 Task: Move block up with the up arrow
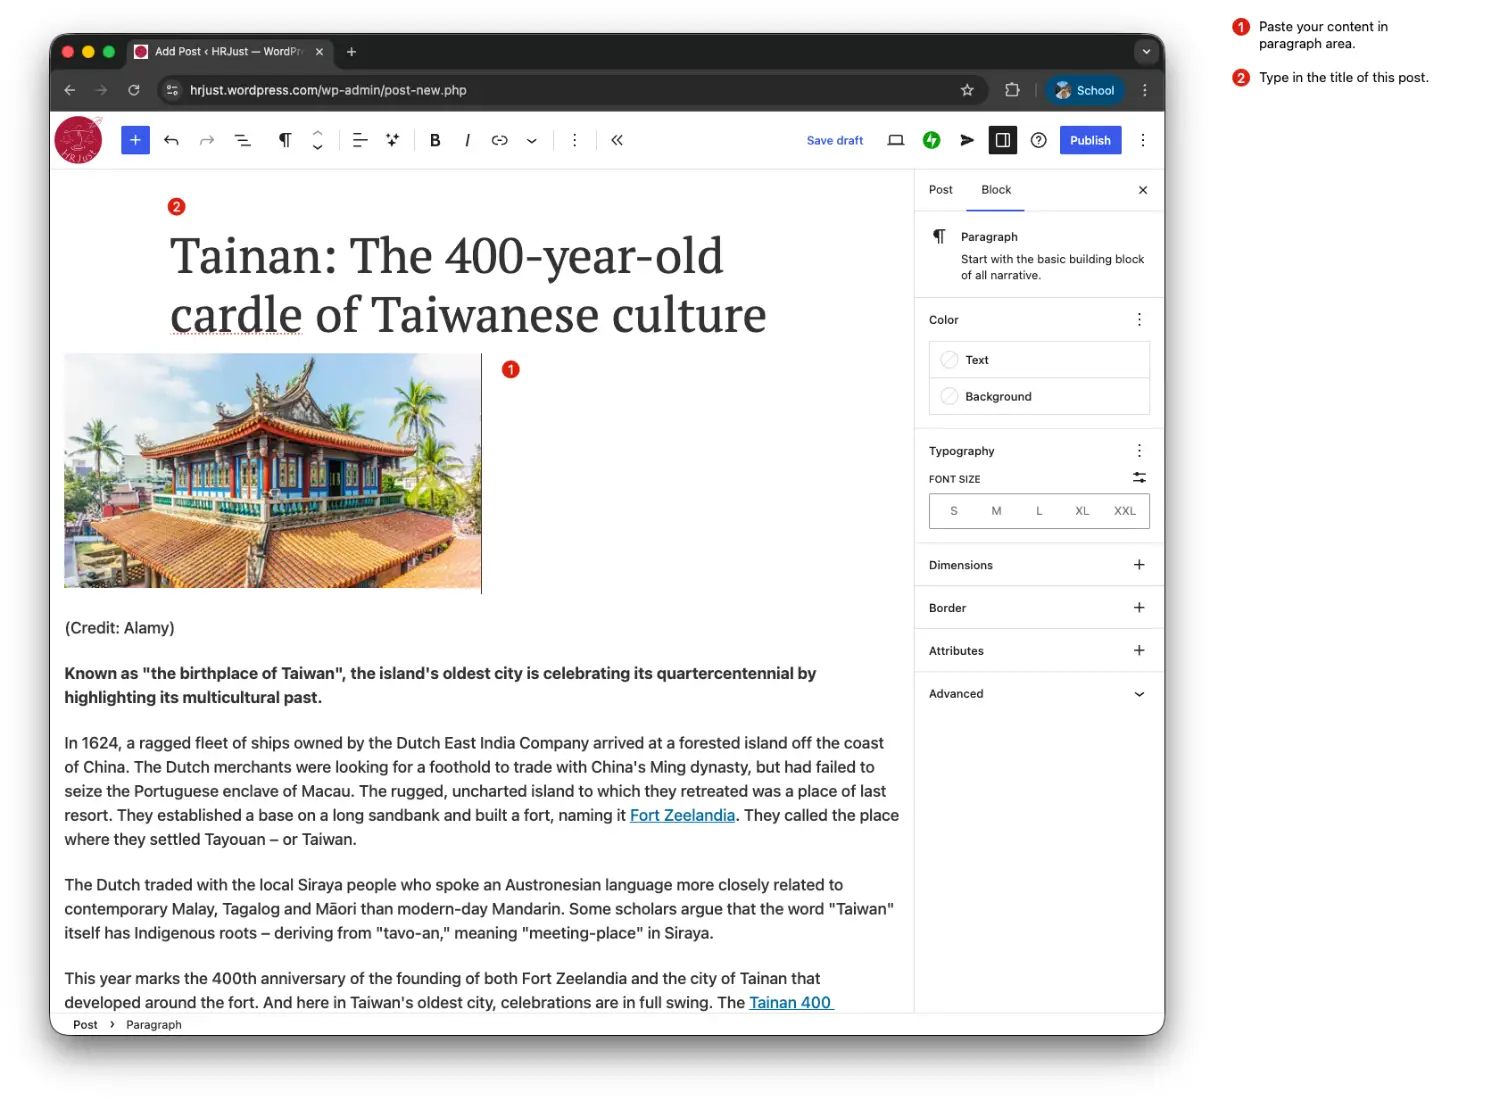tap(317, 133)
